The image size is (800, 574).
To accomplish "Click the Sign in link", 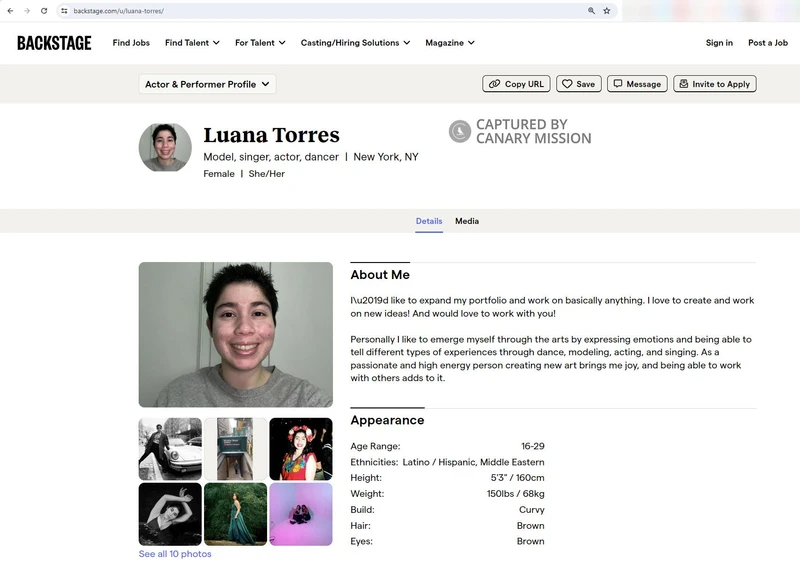I will (719, 43).
